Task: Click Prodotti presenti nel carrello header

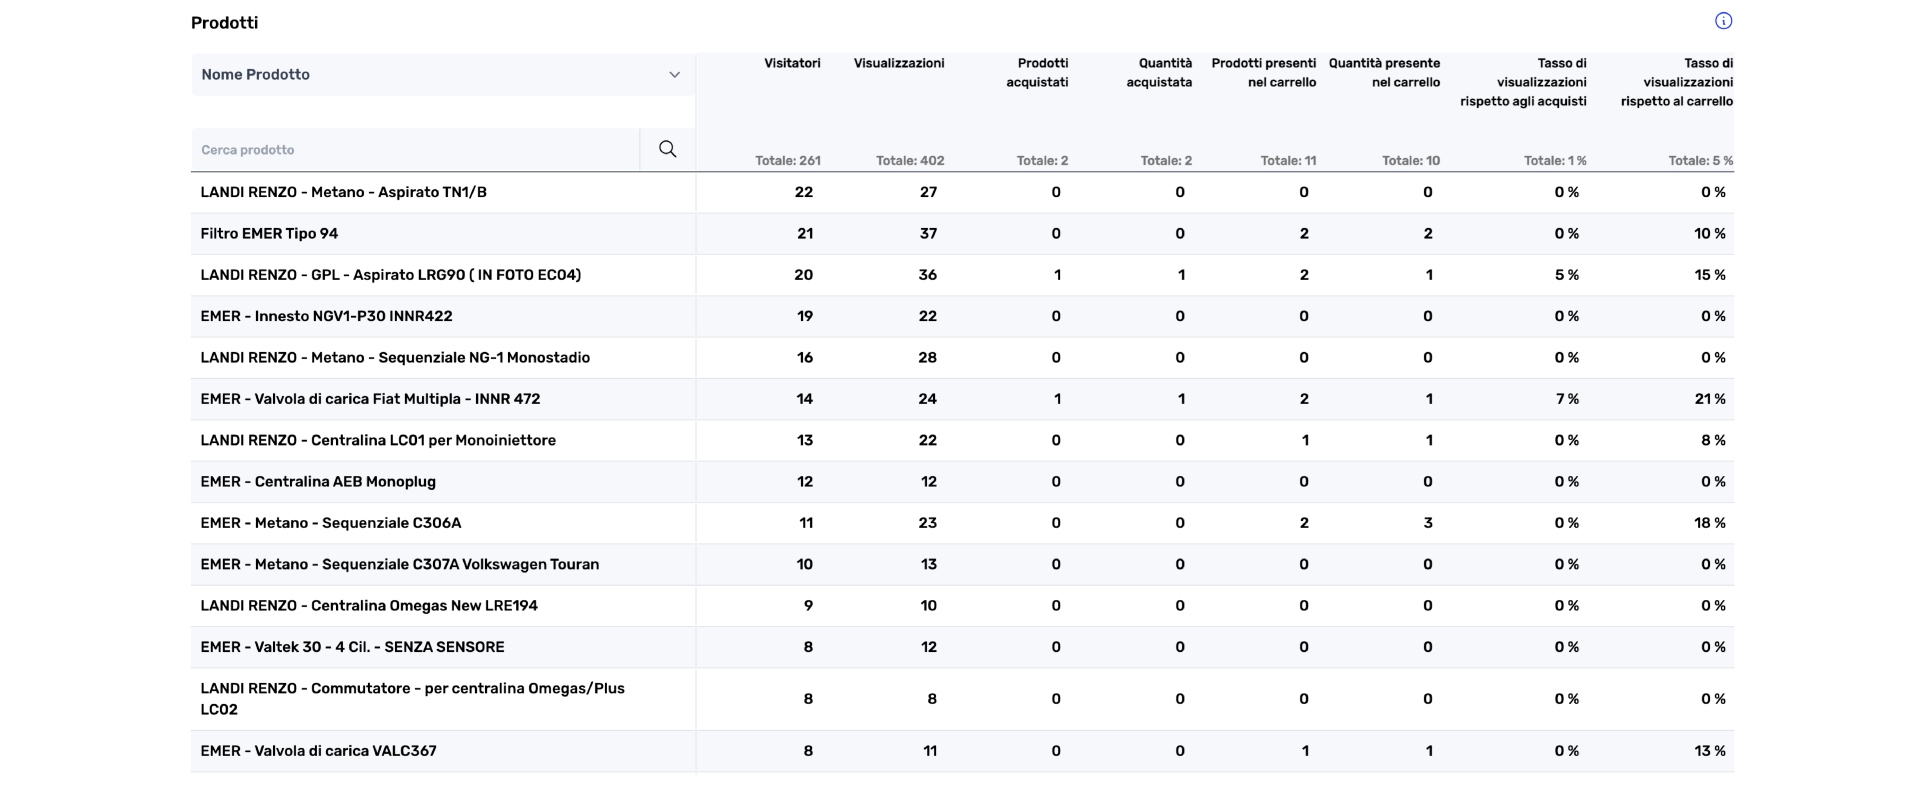Action: tap(1263, 73)
